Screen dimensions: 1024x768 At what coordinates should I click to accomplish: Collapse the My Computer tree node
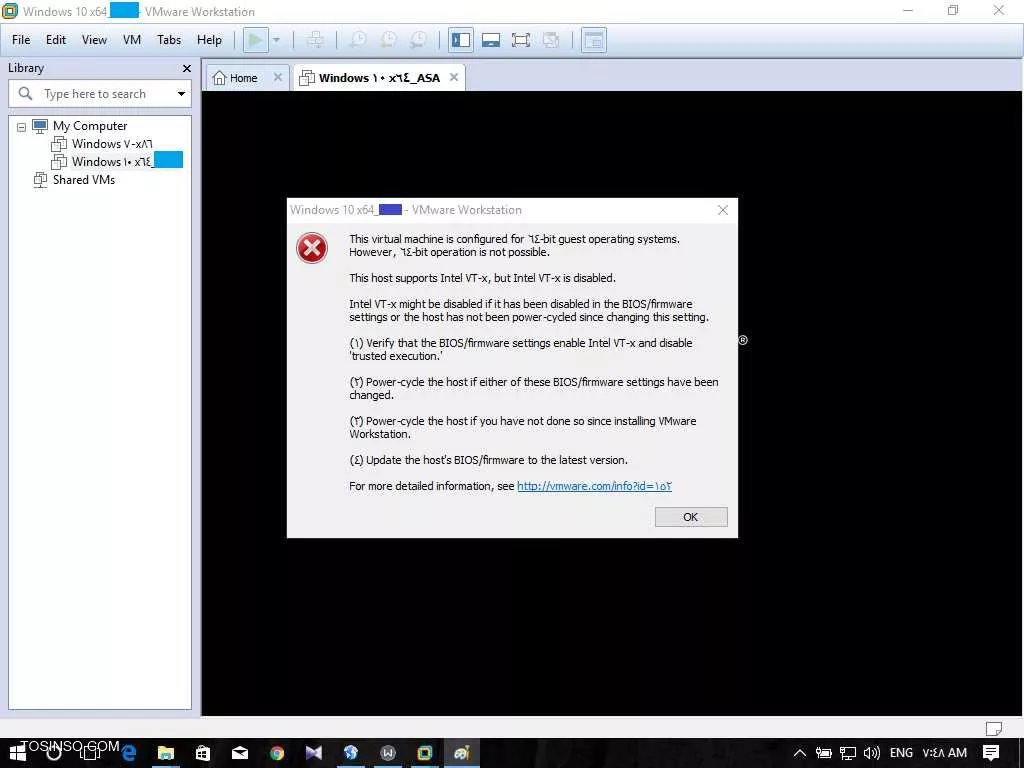[22, 127]
